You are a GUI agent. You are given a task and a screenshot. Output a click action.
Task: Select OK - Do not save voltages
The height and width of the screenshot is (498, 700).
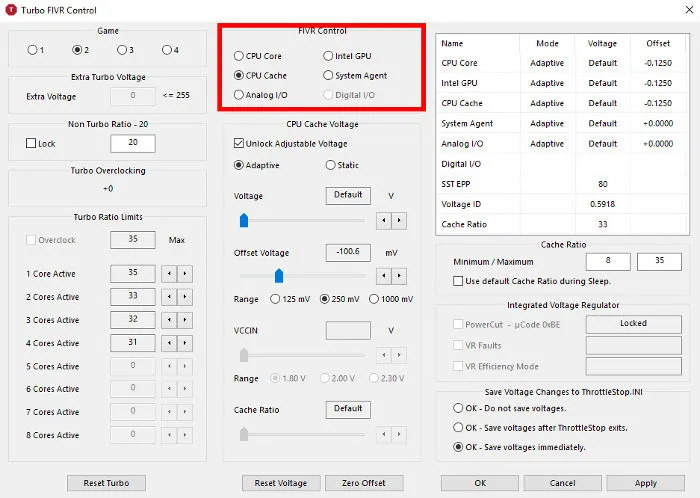pyautogui.click(x=458, y=408)
